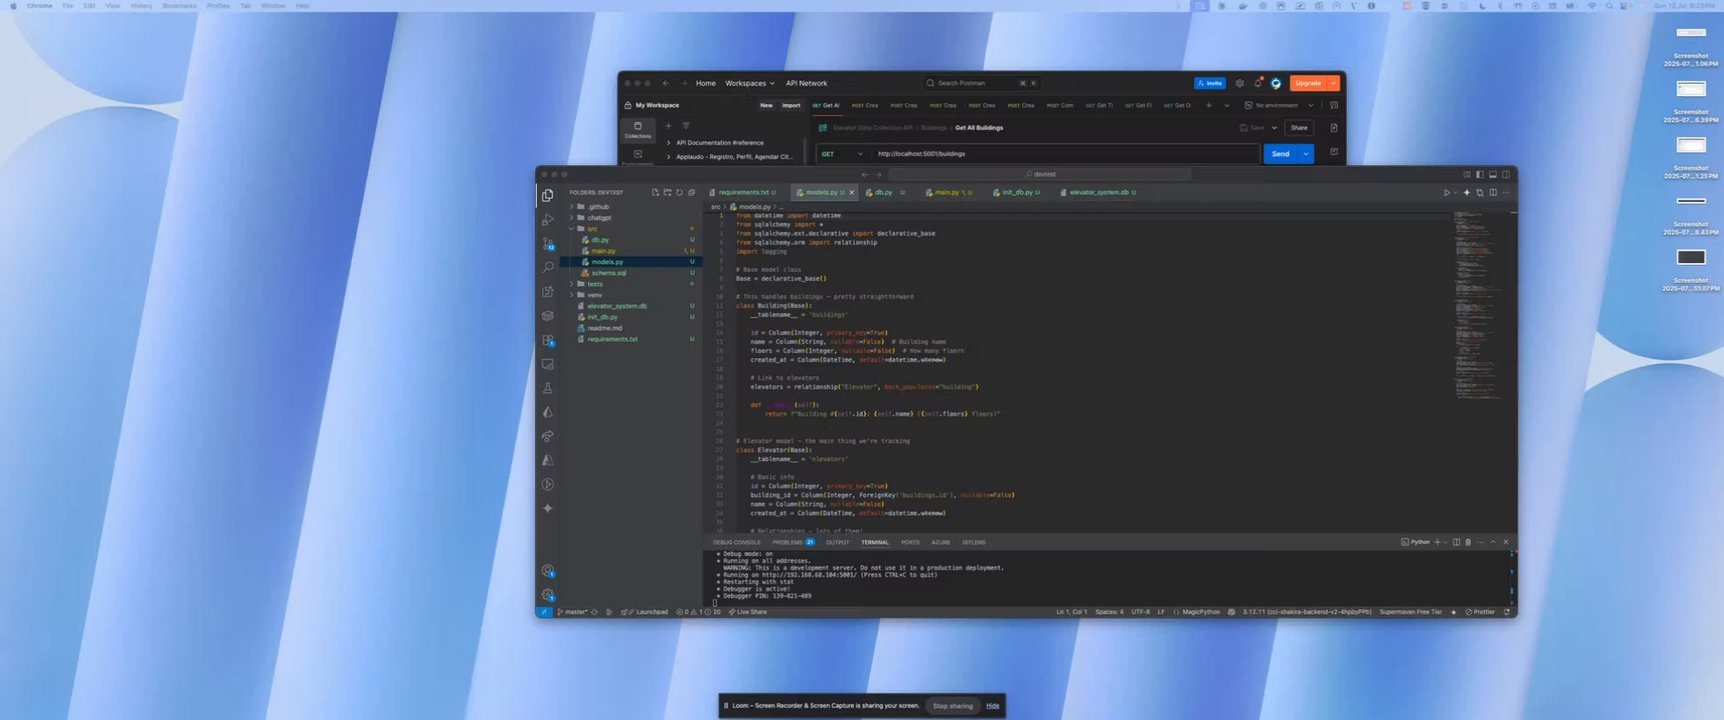Filter the Postman collections list
1724x720 pixels.
[x=686, y=126]
